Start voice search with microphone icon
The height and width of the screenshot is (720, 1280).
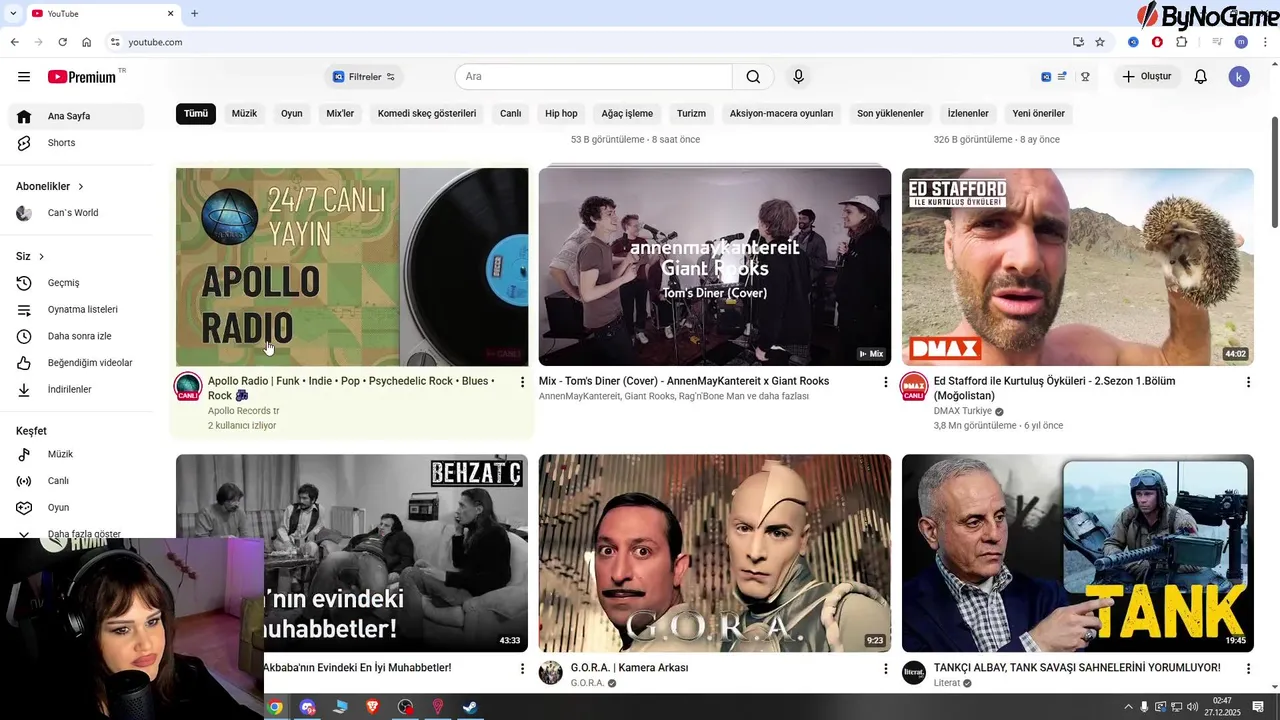[x=798, y=77]
